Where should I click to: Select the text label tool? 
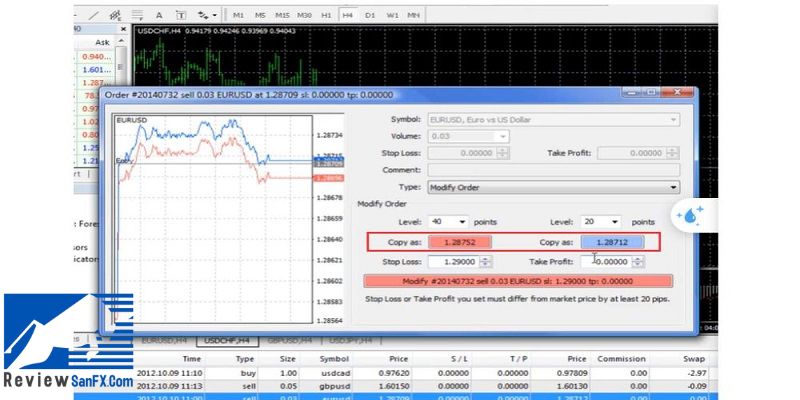pos(181,16)
